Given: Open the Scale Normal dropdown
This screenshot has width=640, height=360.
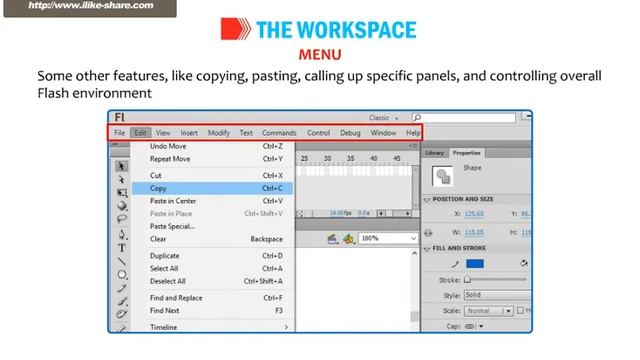Looking at the screenshot, I should point(489,311).
